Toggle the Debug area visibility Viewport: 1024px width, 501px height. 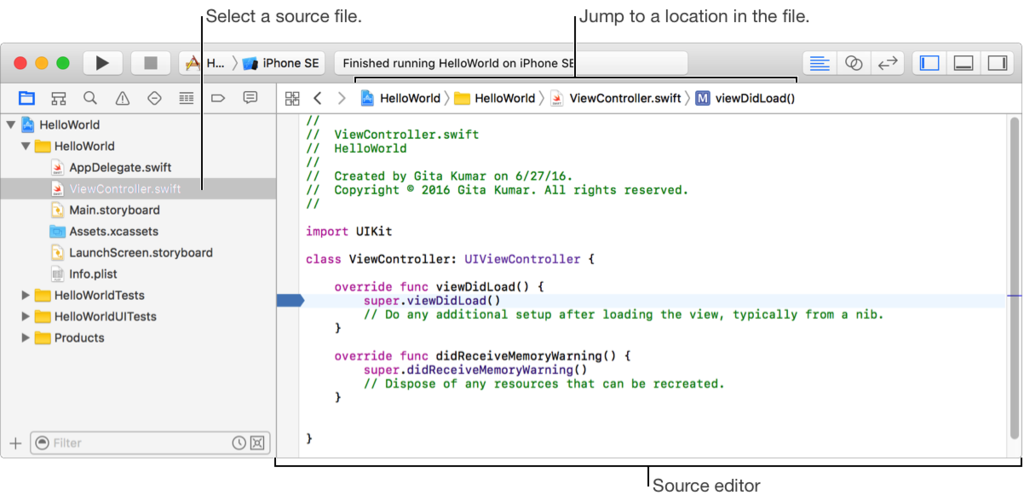click(x=963, y=63)
